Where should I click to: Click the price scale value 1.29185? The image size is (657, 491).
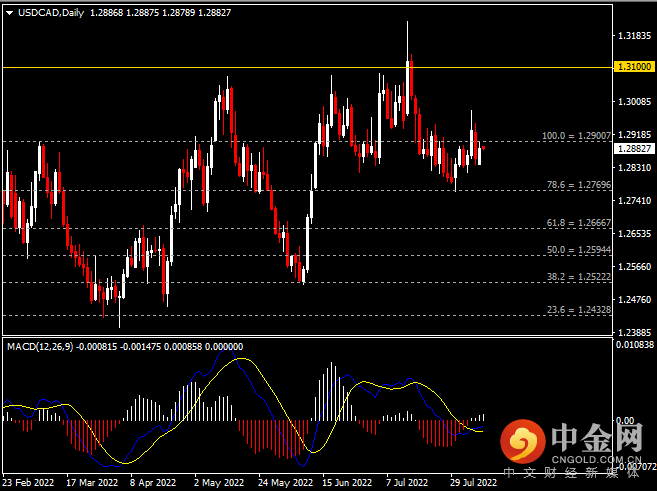[x=635, y=135]
